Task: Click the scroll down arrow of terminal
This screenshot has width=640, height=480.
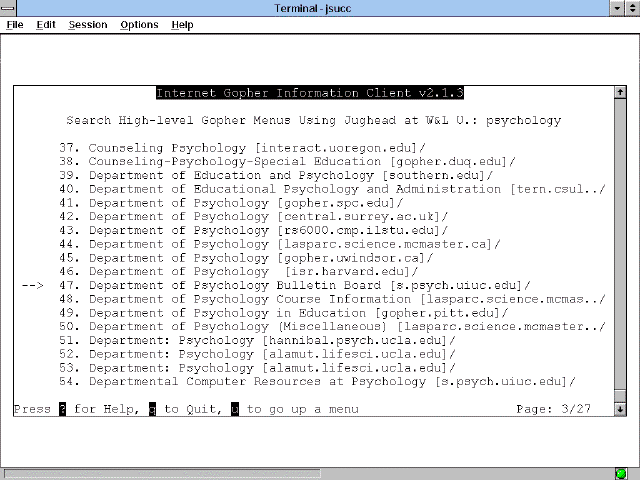Action: (620, 409)
